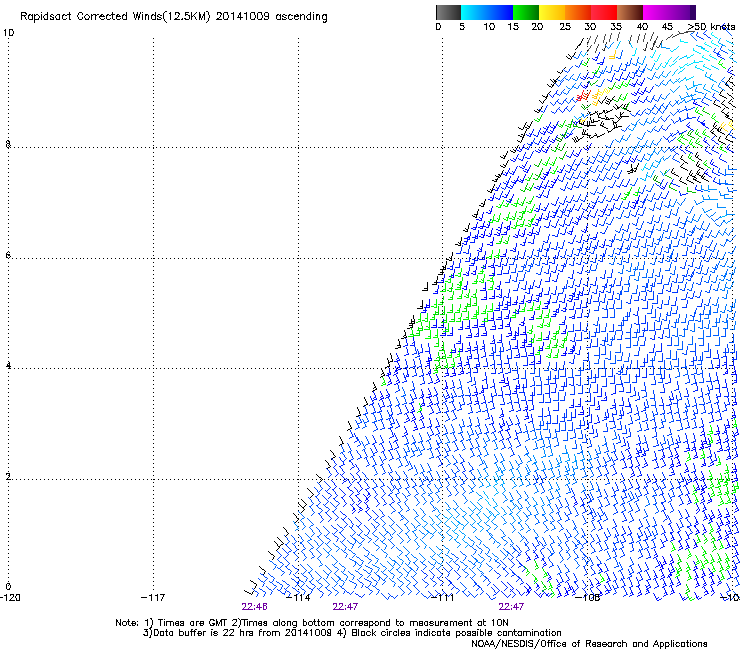Select the '20141009 ascending' text in title
Viewport: 740px width, 650px height.
[x=271, y=17]
